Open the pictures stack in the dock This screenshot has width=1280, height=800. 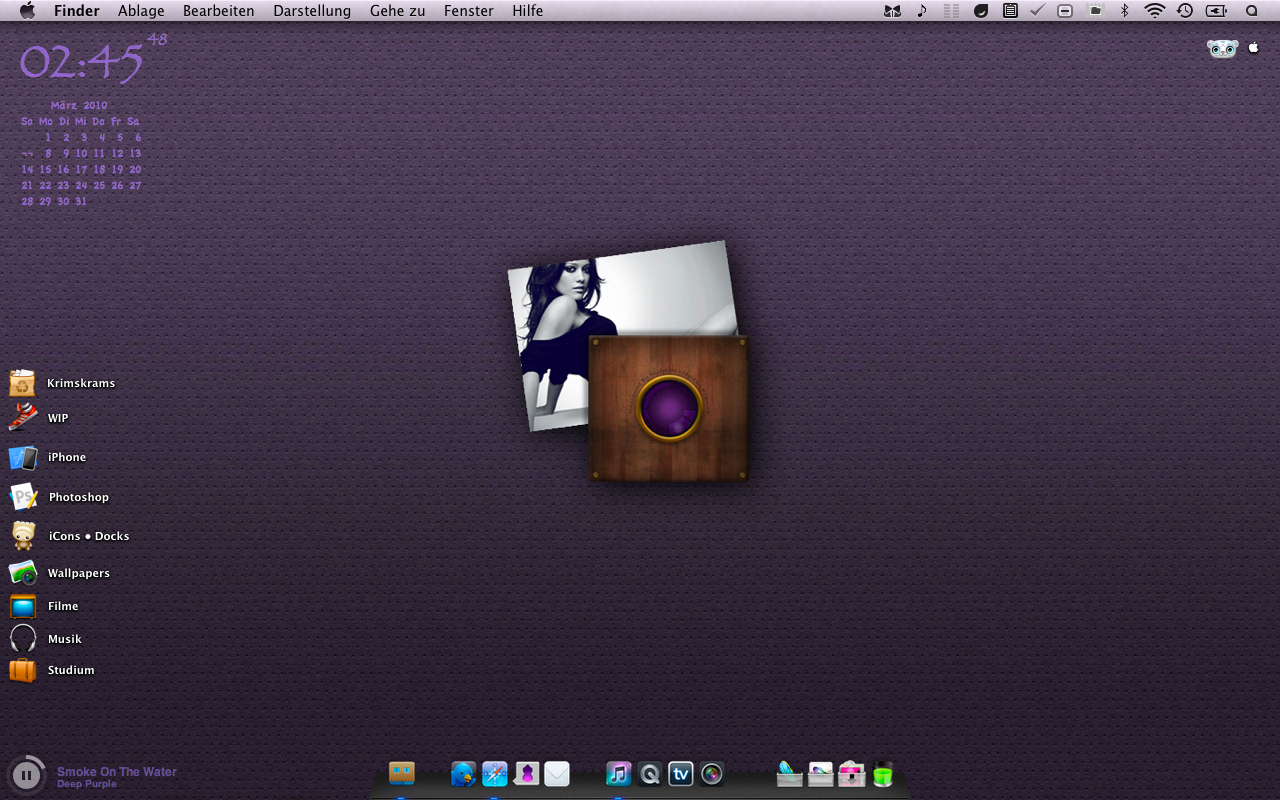pyautogui.click(x=820, y=773)
